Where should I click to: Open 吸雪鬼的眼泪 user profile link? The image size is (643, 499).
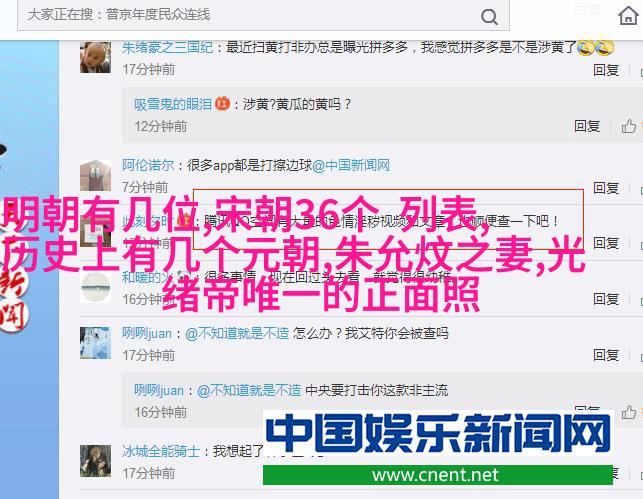coord(173,104)
